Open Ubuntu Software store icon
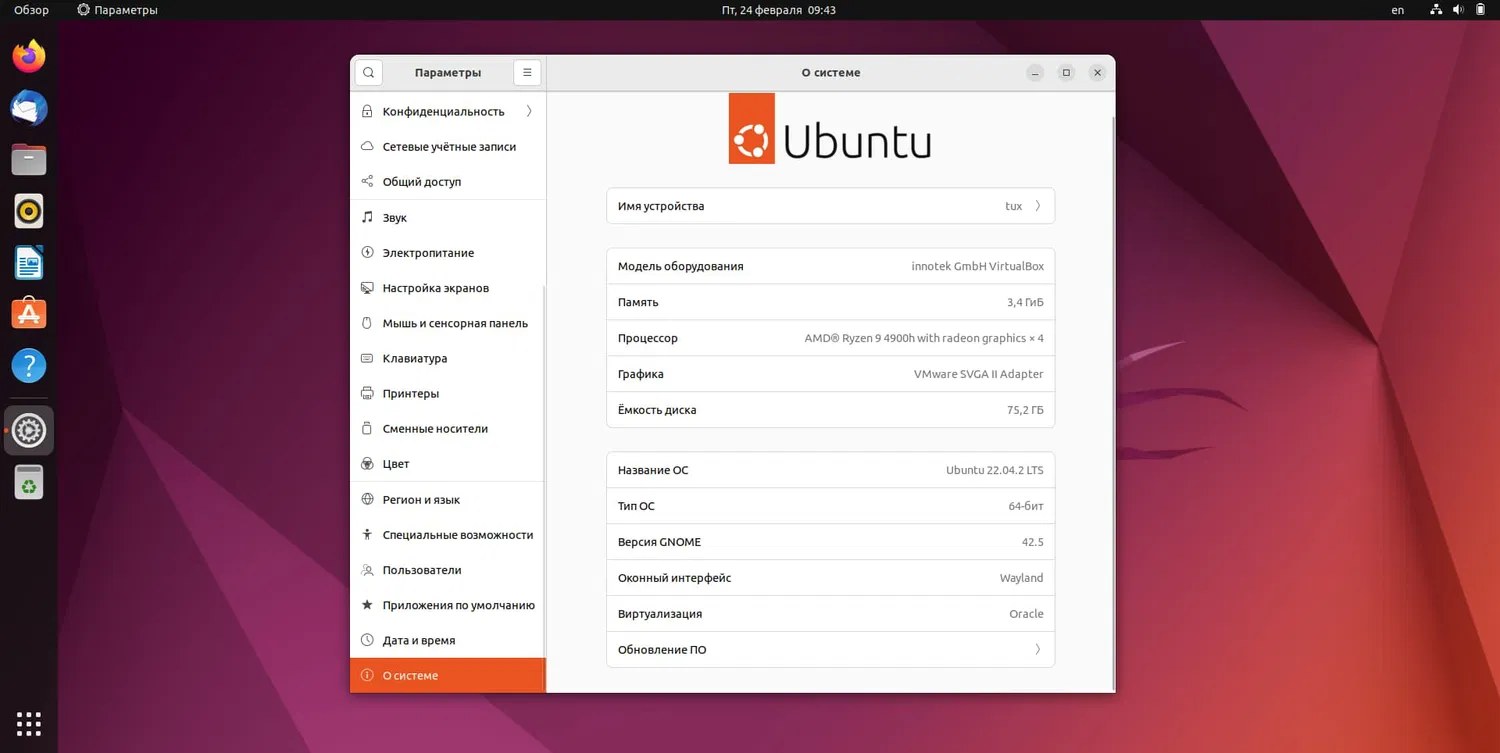The width and height of the screenshot is (1500, 753). point(29,314)
